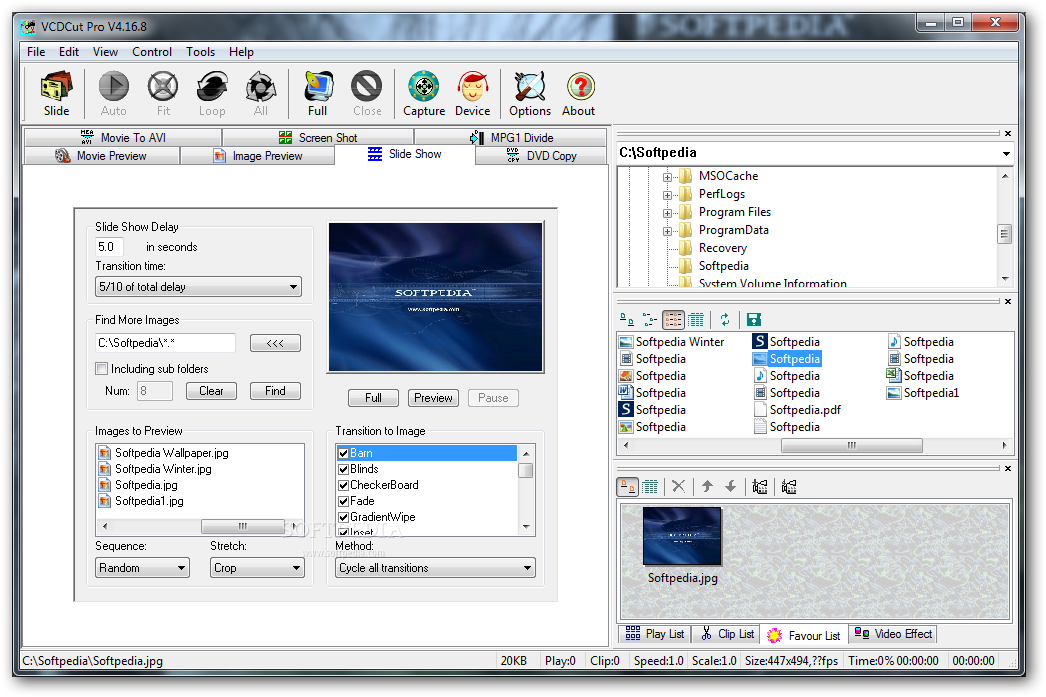This screenshot has height=697, width=1046.
Task: Click the Full button under the preview image
Action: [373, 398]
